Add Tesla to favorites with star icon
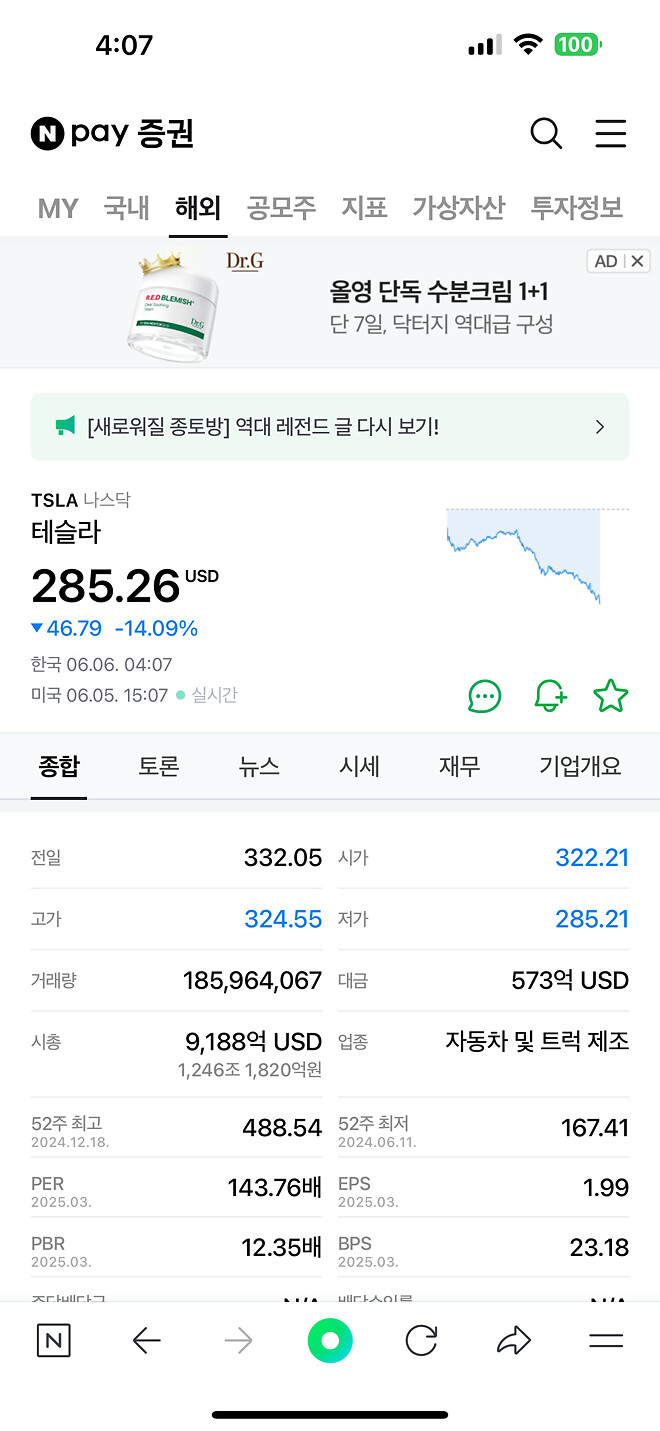 pos(611,696)
